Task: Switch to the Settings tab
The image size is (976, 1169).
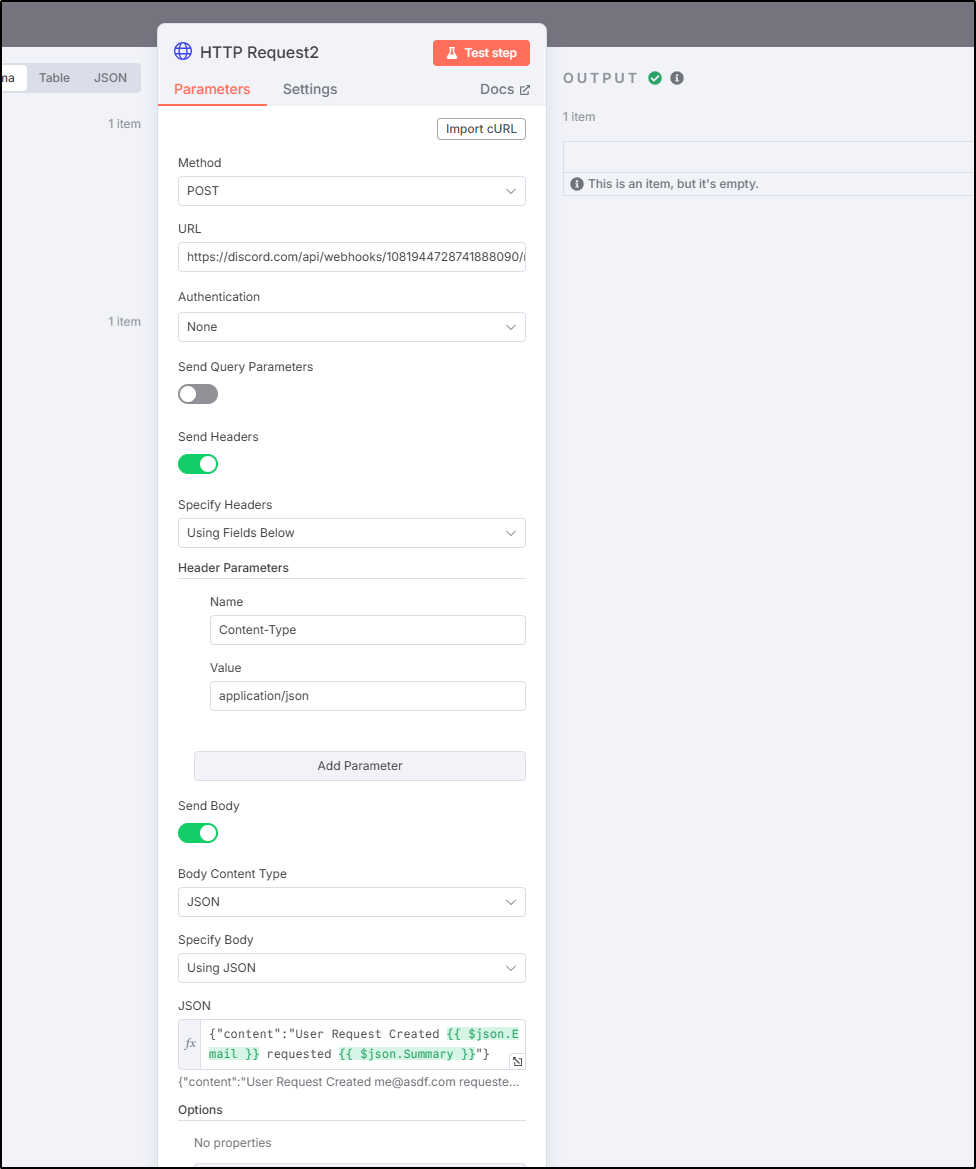Action: tap(309, 89)
